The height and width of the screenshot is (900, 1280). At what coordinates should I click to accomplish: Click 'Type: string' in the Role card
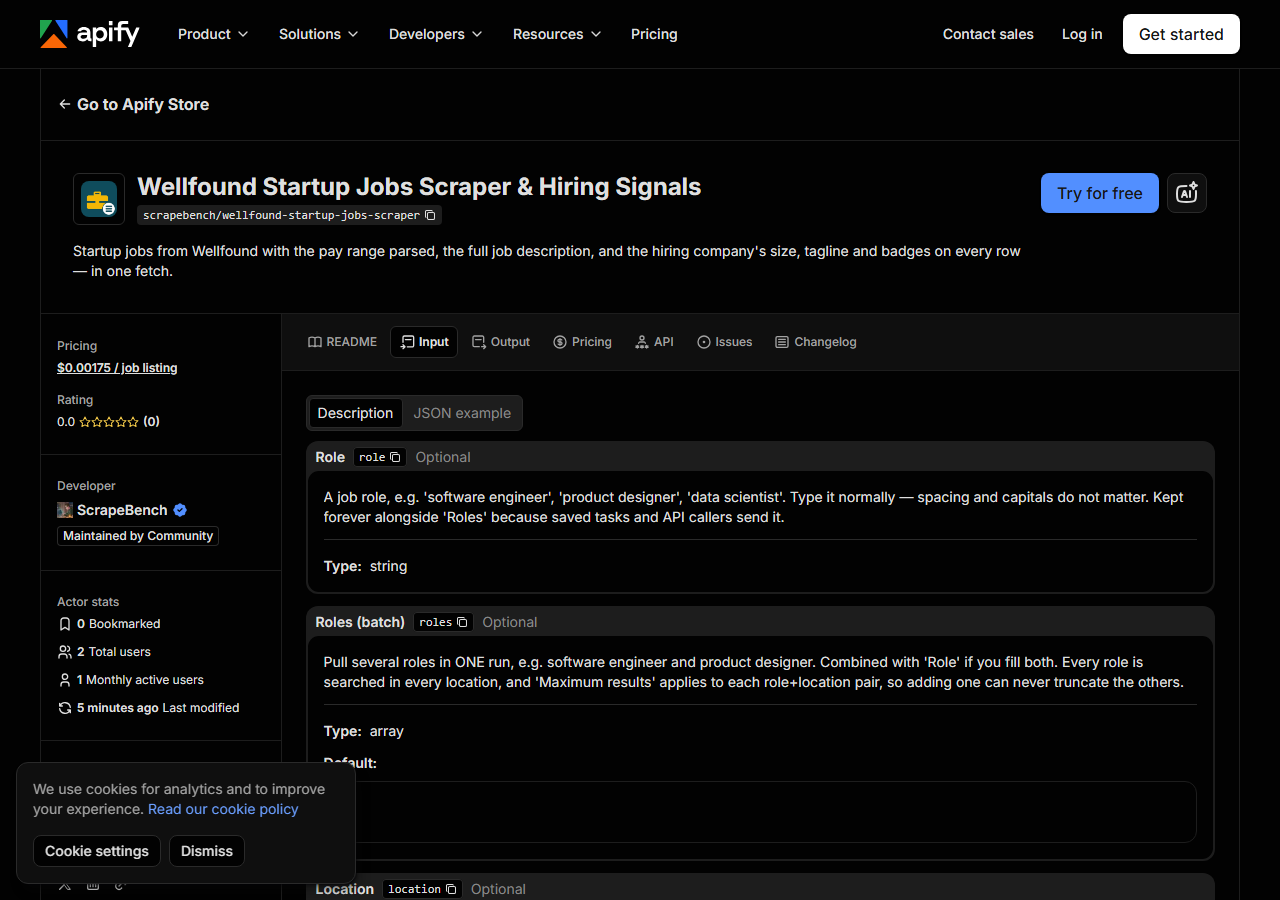click(365, 566)
